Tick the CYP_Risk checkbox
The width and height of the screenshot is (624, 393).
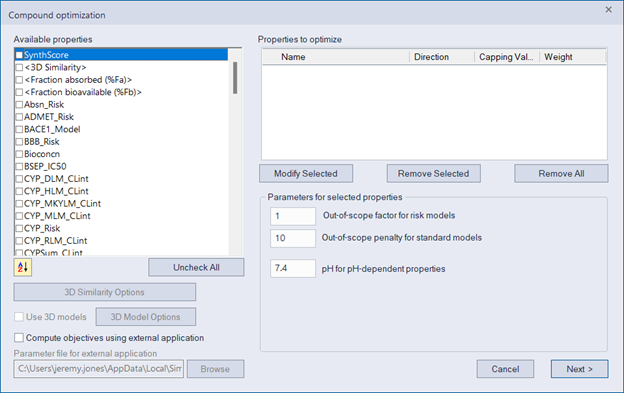19,228
